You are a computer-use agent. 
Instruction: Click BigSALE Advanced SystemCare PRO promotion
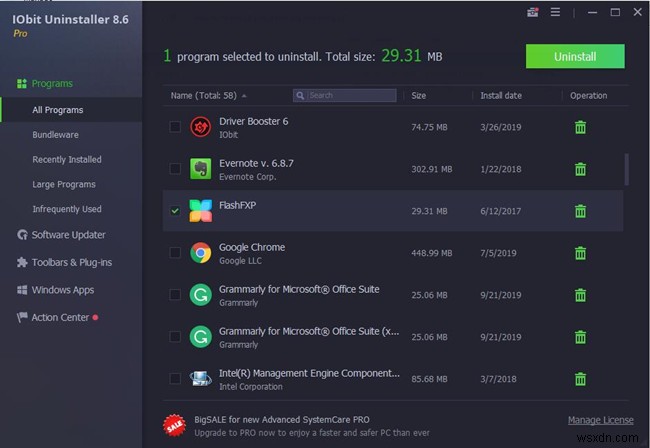coord(281,420)
